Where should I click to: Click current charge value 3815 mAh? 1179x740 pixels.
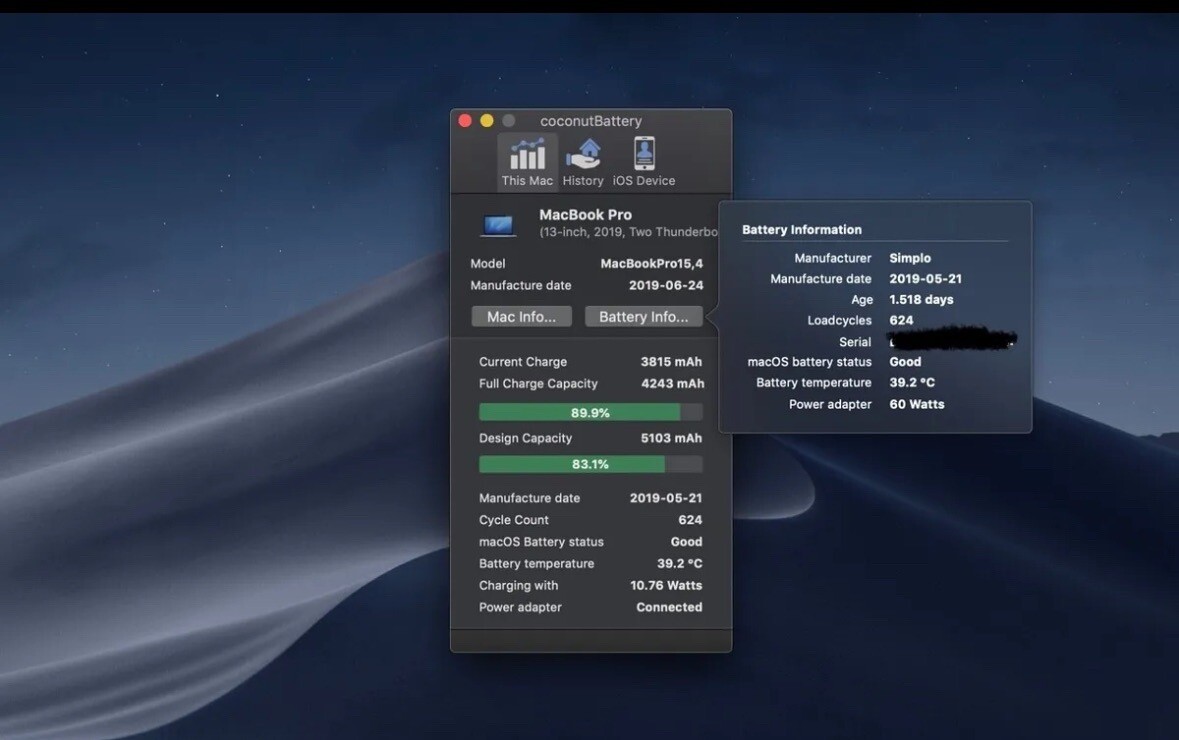(x=671, y=362)
